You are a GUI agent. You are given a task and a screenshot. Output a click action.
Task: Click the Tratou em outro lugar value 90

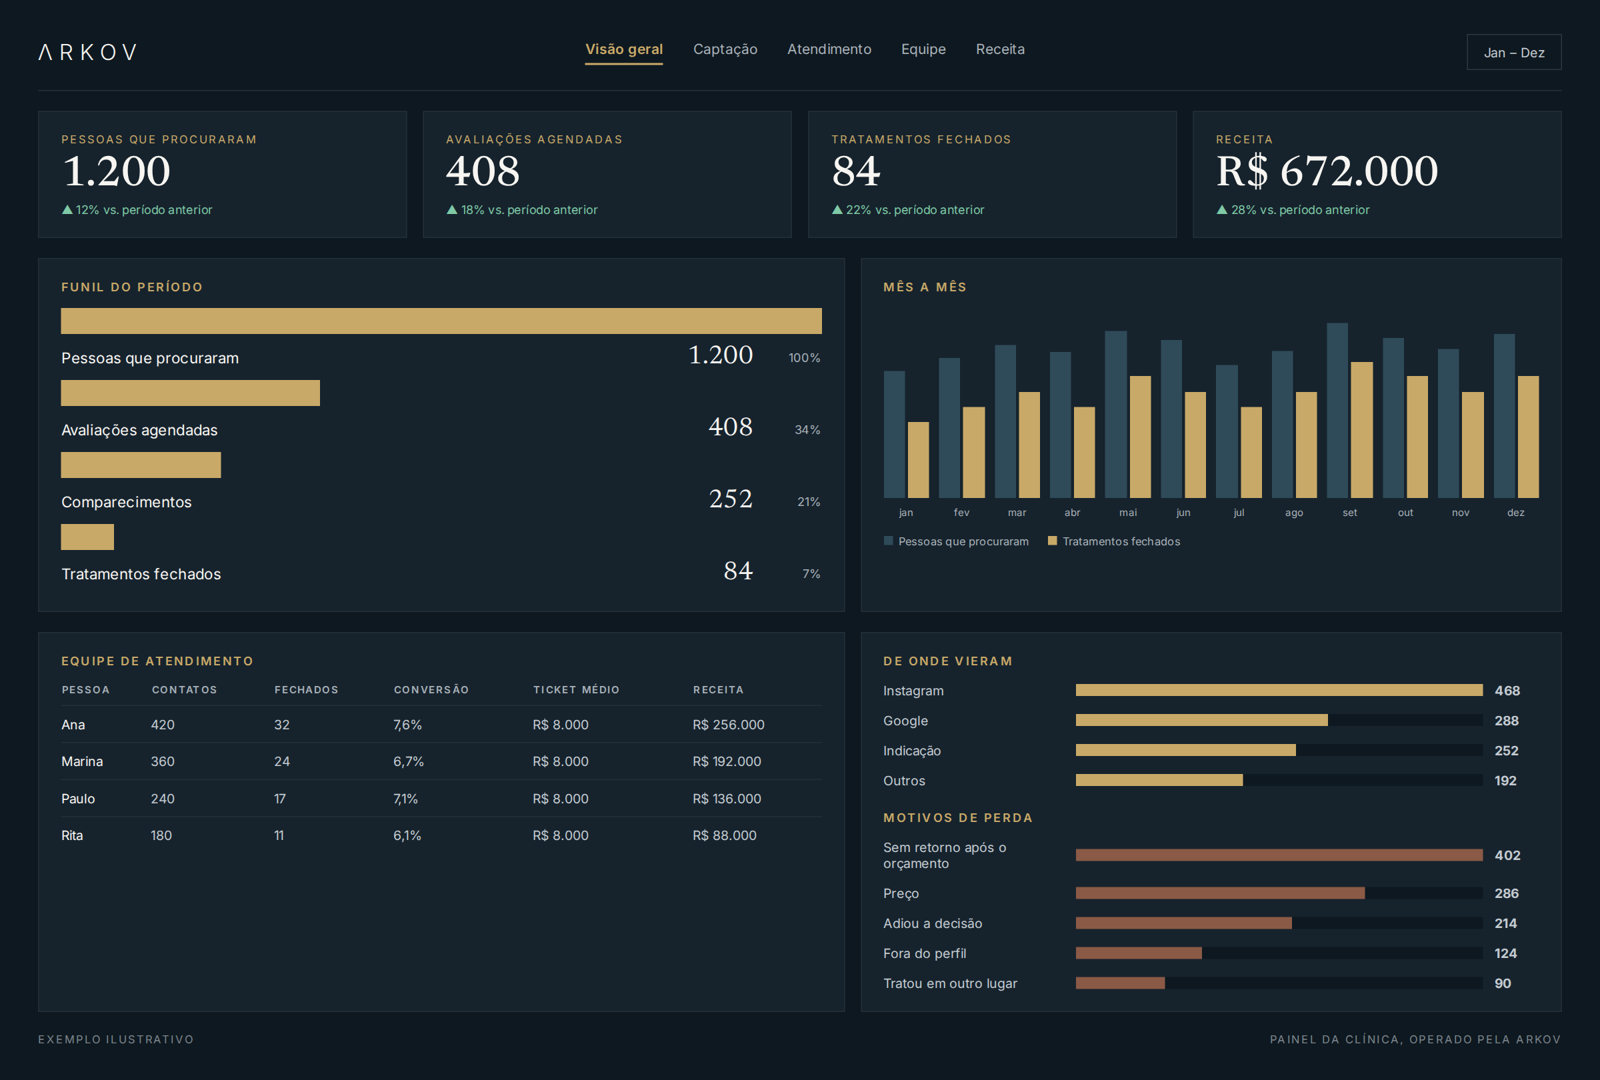(x=1503, y=984)
